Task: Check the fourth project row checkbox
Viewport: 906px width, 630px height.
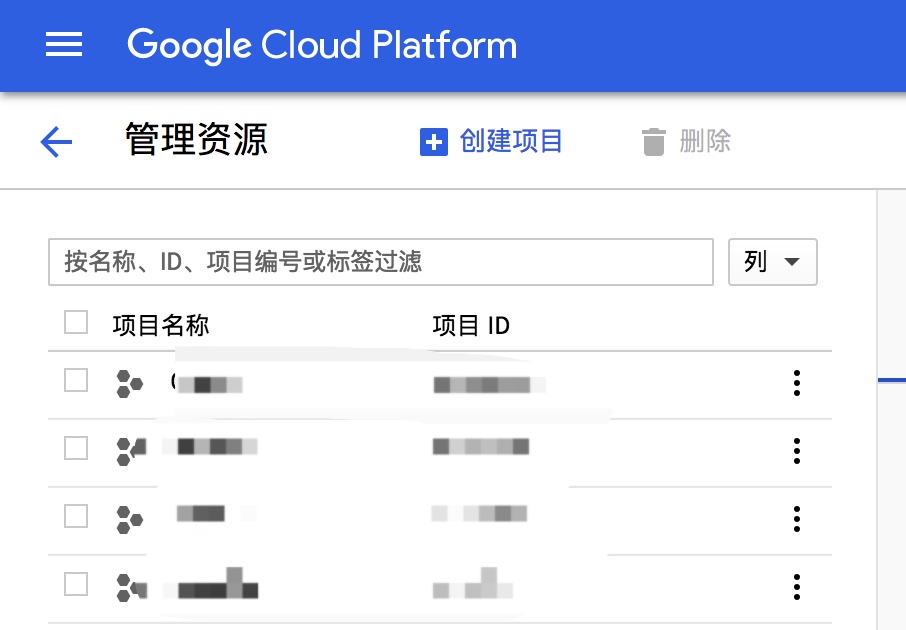Action: tap(76, 584)
